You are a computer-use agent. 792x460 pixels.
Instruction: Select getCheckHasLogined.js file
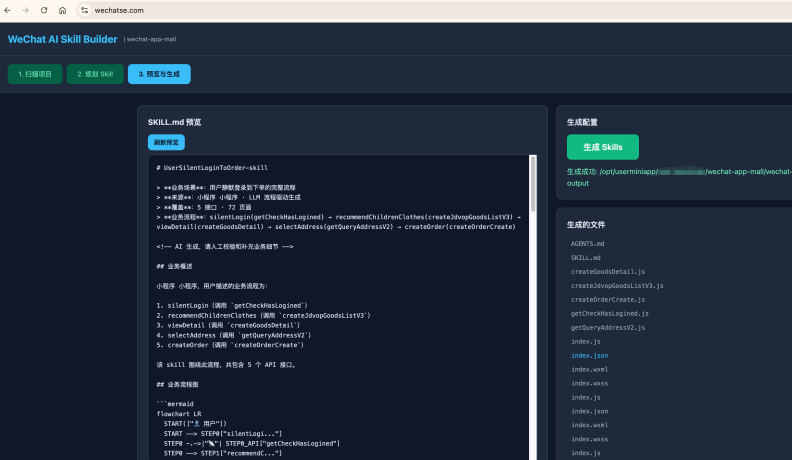click(610, 314)
